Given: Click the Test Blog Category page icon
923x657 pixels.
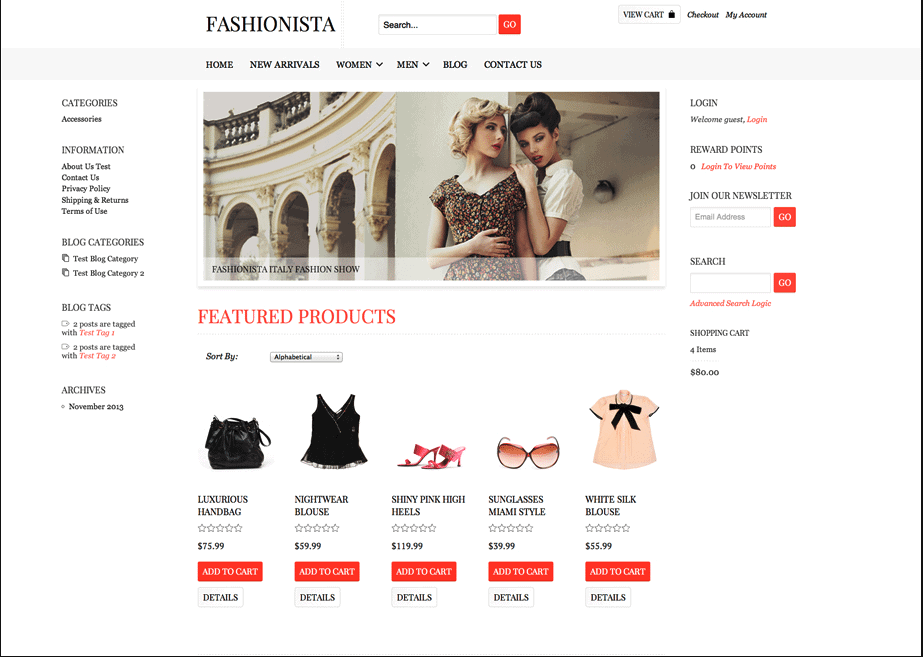Looking at the screenshot, I should [x=65, y=258].
